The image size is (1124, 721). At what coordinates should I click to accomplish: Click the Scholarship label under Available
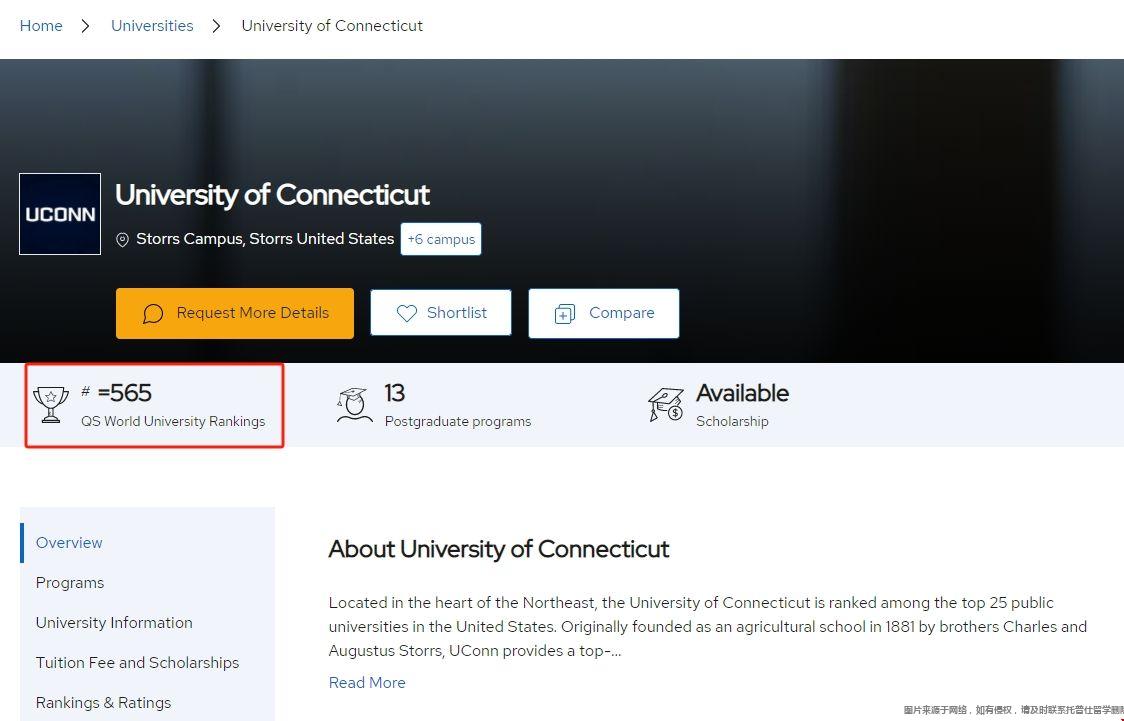[732, 421]
